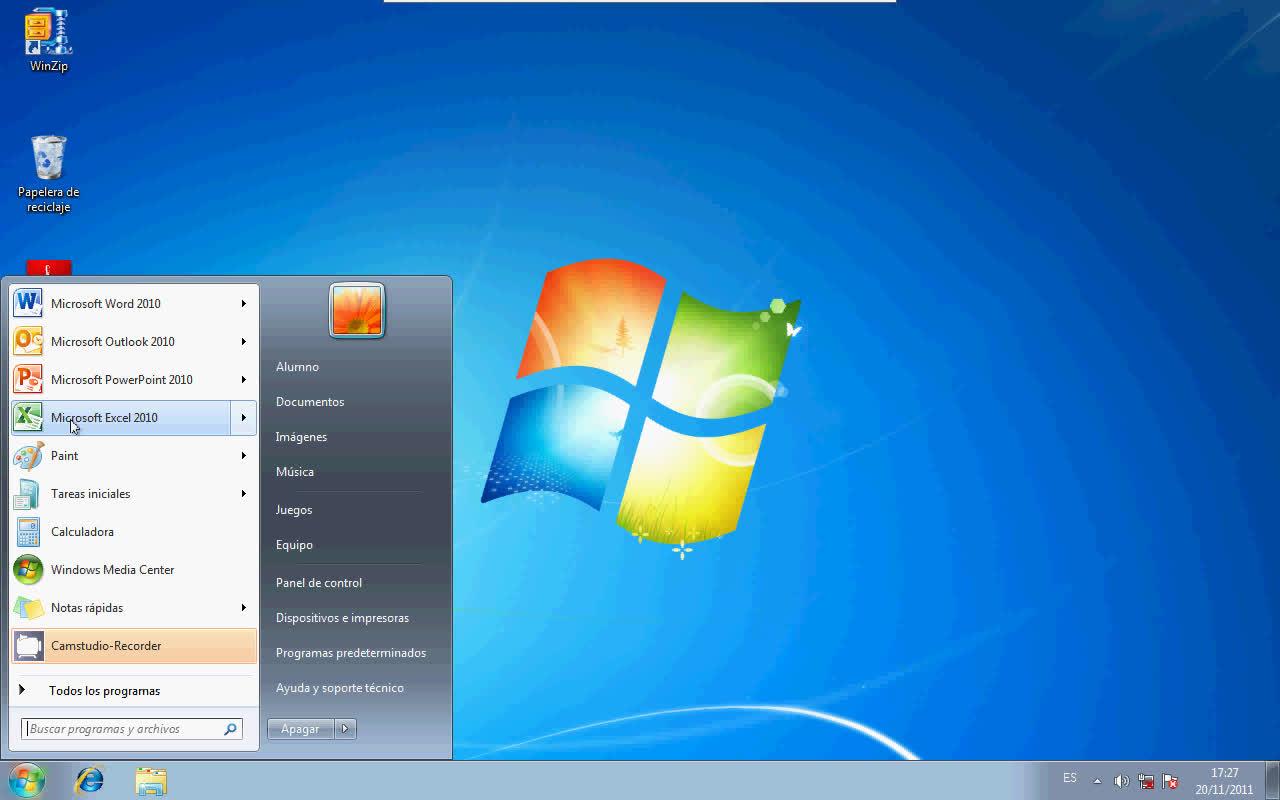Launch Microsoft PowerPoint 2010 by its label
This screenshot has width=1280, height=800.
pyautogui.click(x=122, y=380)
